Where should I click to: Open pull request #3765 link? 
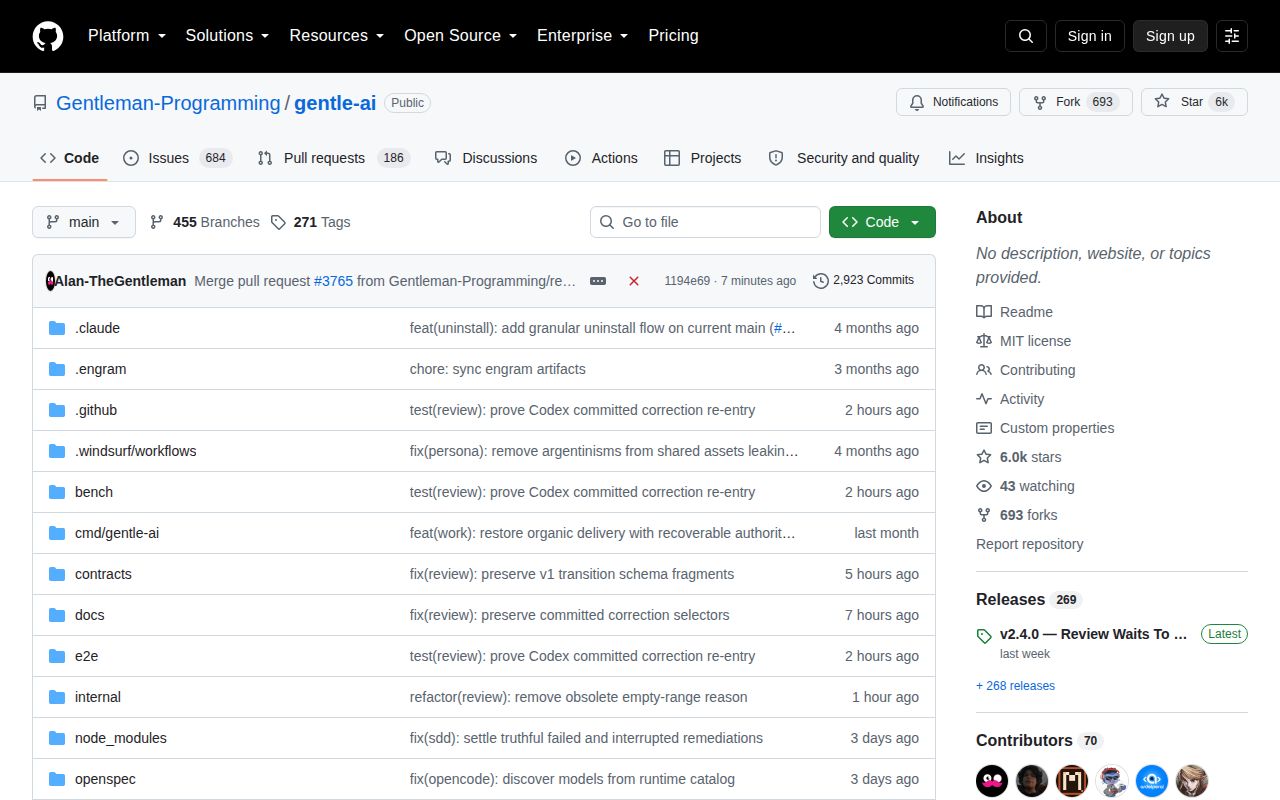[333, 281]
